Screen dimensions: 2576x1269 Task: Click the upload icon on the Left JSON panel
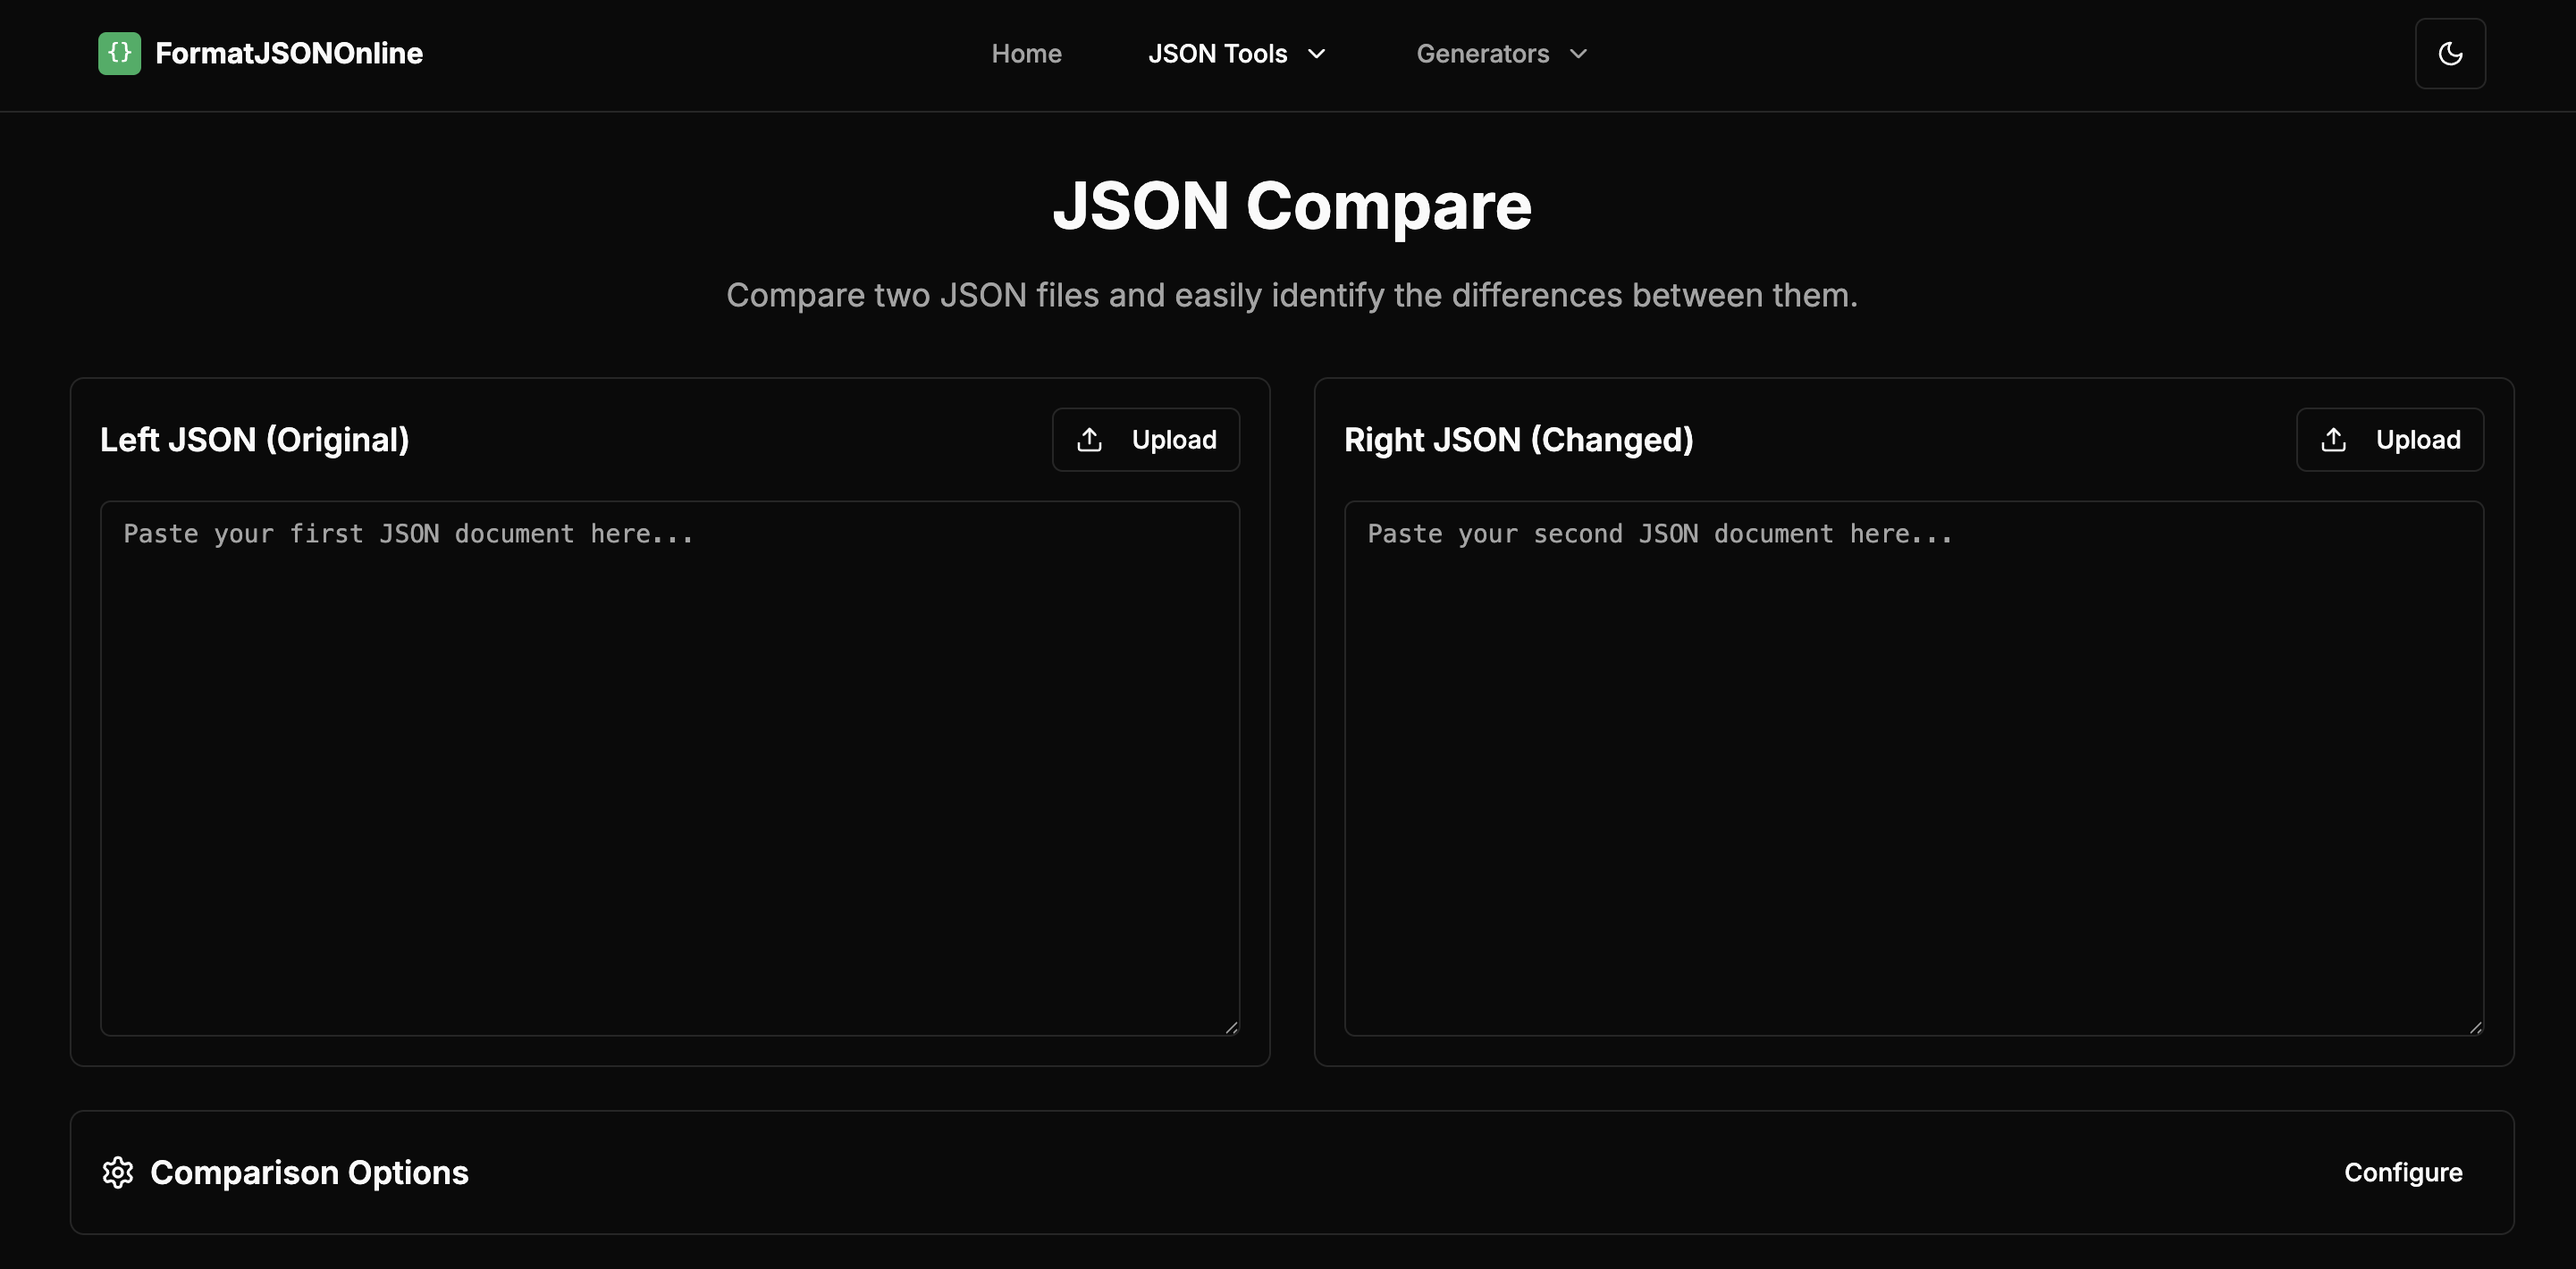[1089, 438]
